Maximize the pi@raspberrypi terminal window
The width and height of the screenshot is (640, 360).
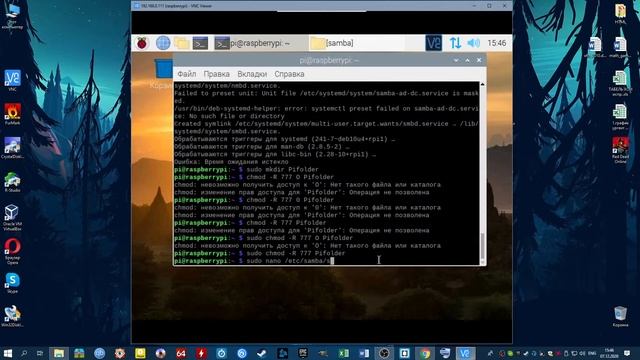point(467,60)
